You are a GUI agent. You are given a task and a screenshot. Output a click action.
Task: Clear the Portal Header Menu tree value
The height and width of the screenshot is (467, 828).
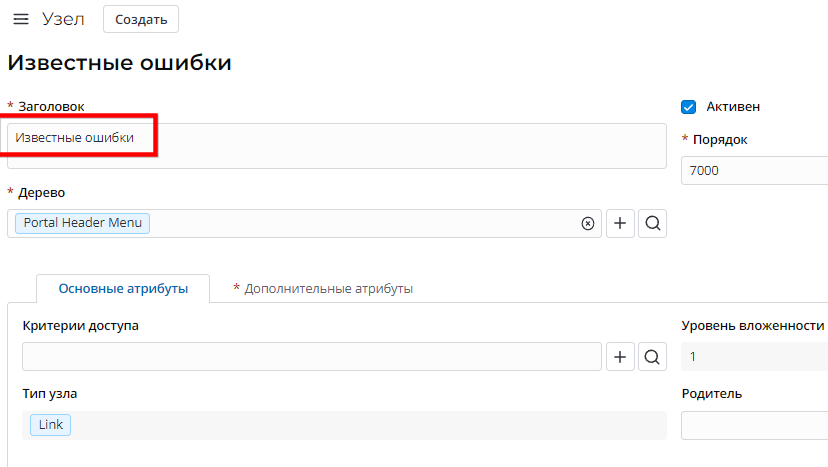pyautogui.click(x=588, y=223)
